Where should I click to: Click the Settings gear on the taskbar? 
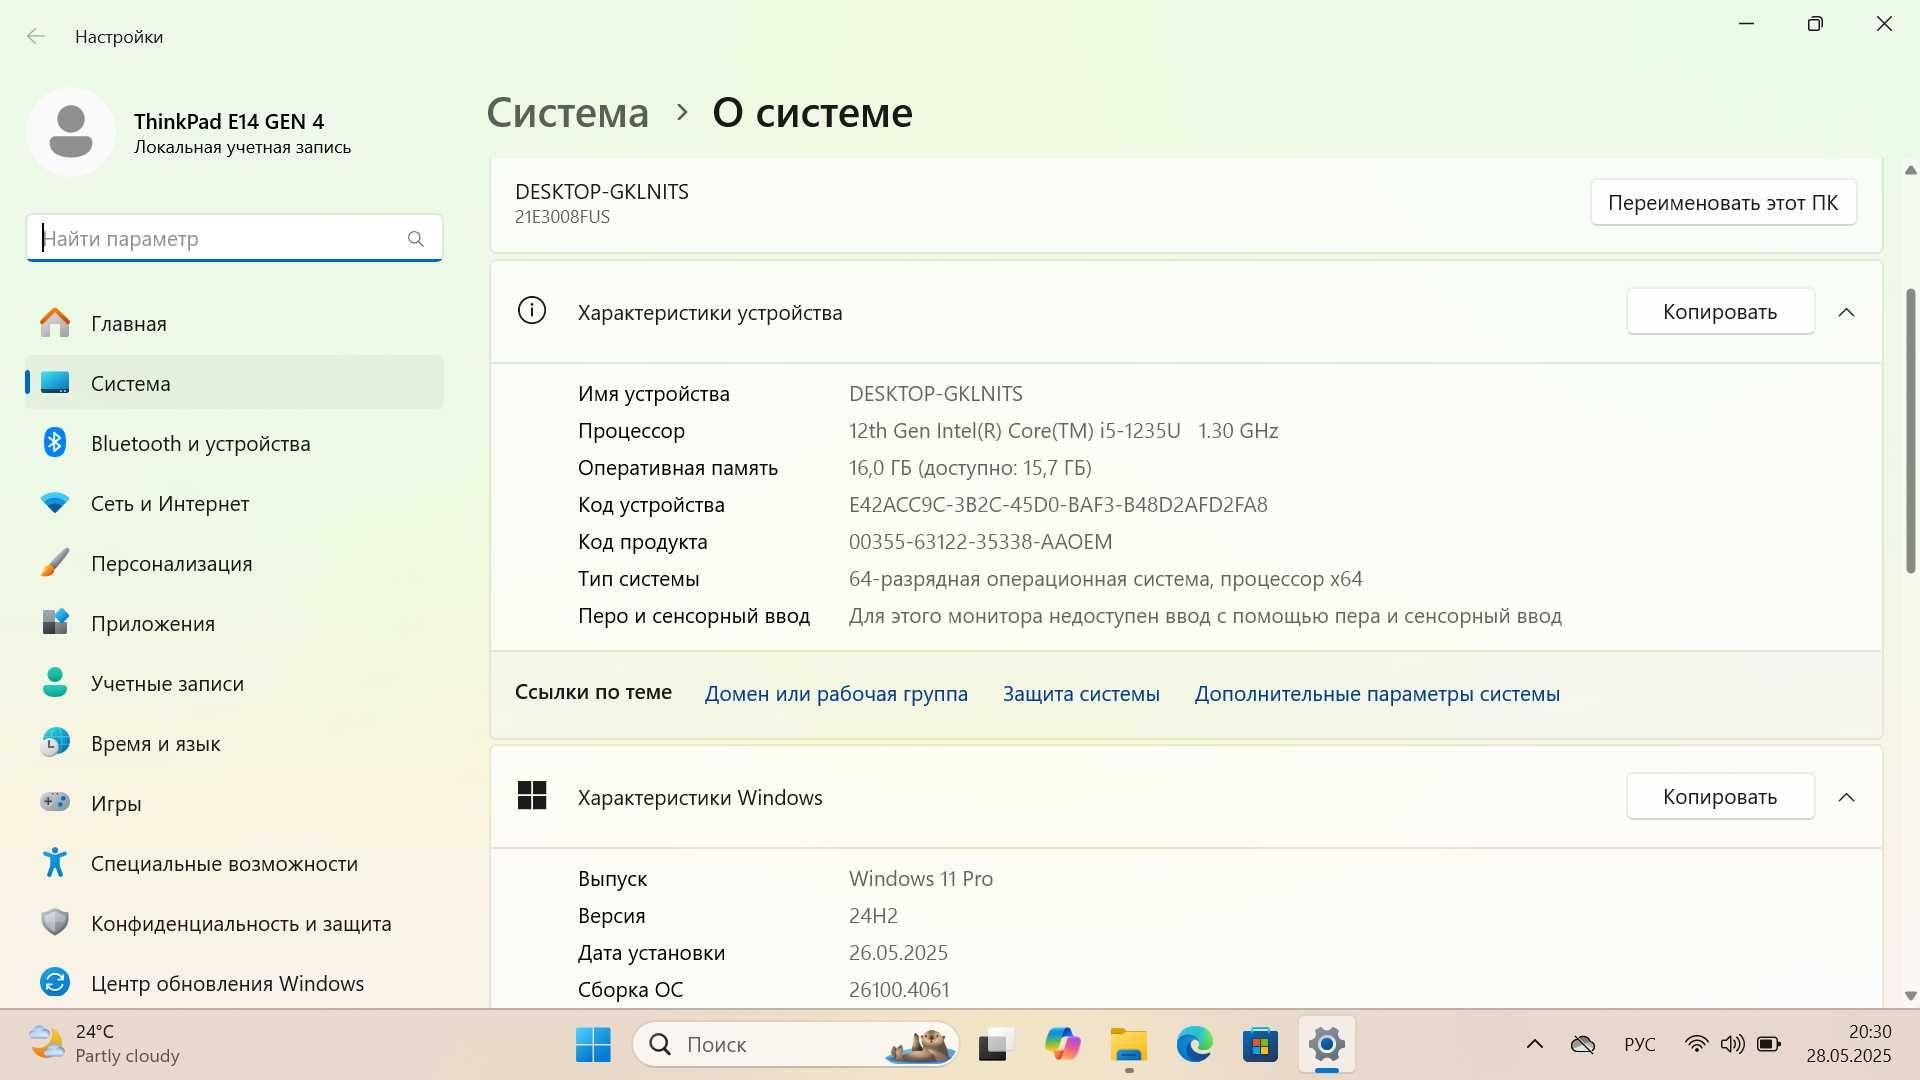[1327, 1045]
